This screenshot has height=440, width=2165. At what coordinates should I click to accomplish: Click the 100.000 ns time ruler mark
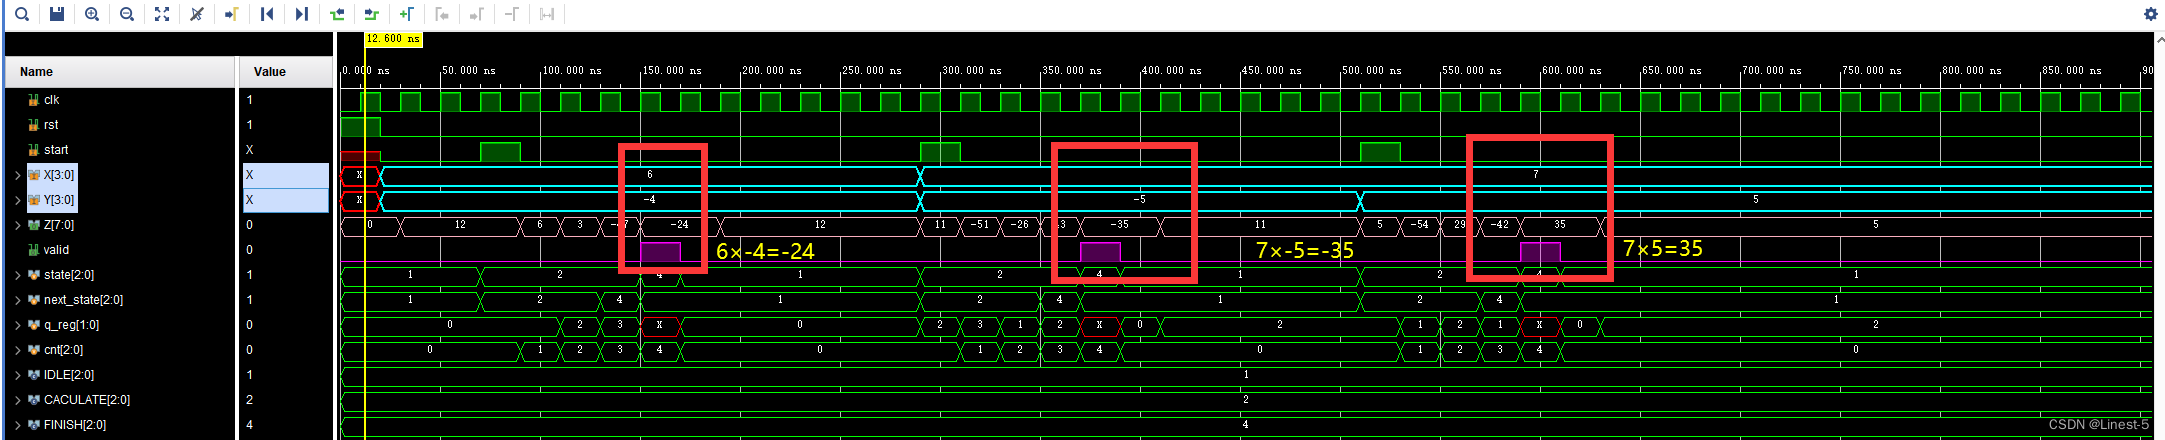(x=572, y=71)
